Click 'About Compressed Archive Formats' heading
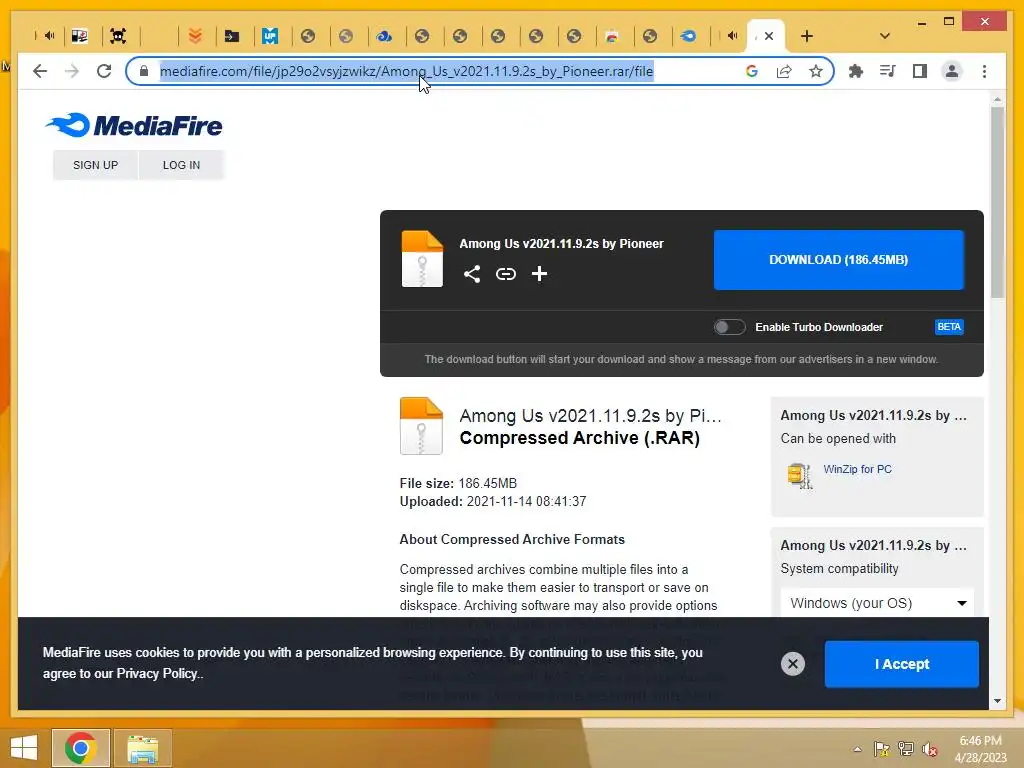Viewport: 1024px width, 768px height. click(x=512, y=539)
